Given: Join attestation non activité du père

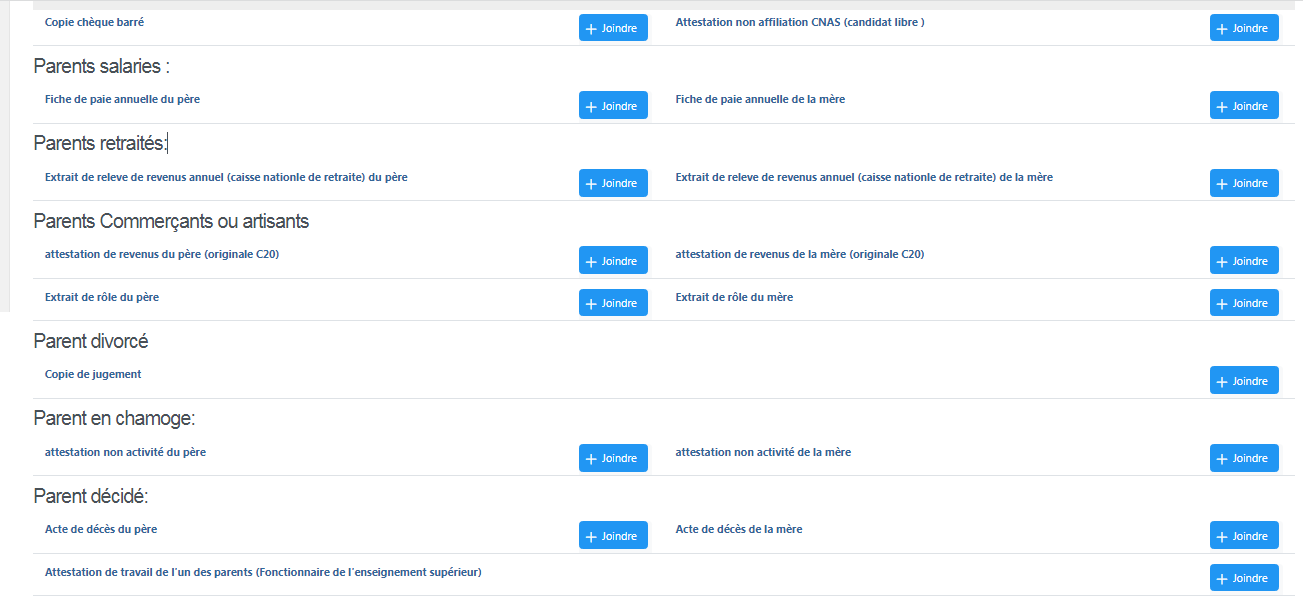Looking at the screenshot, I should tap(613, 458).
